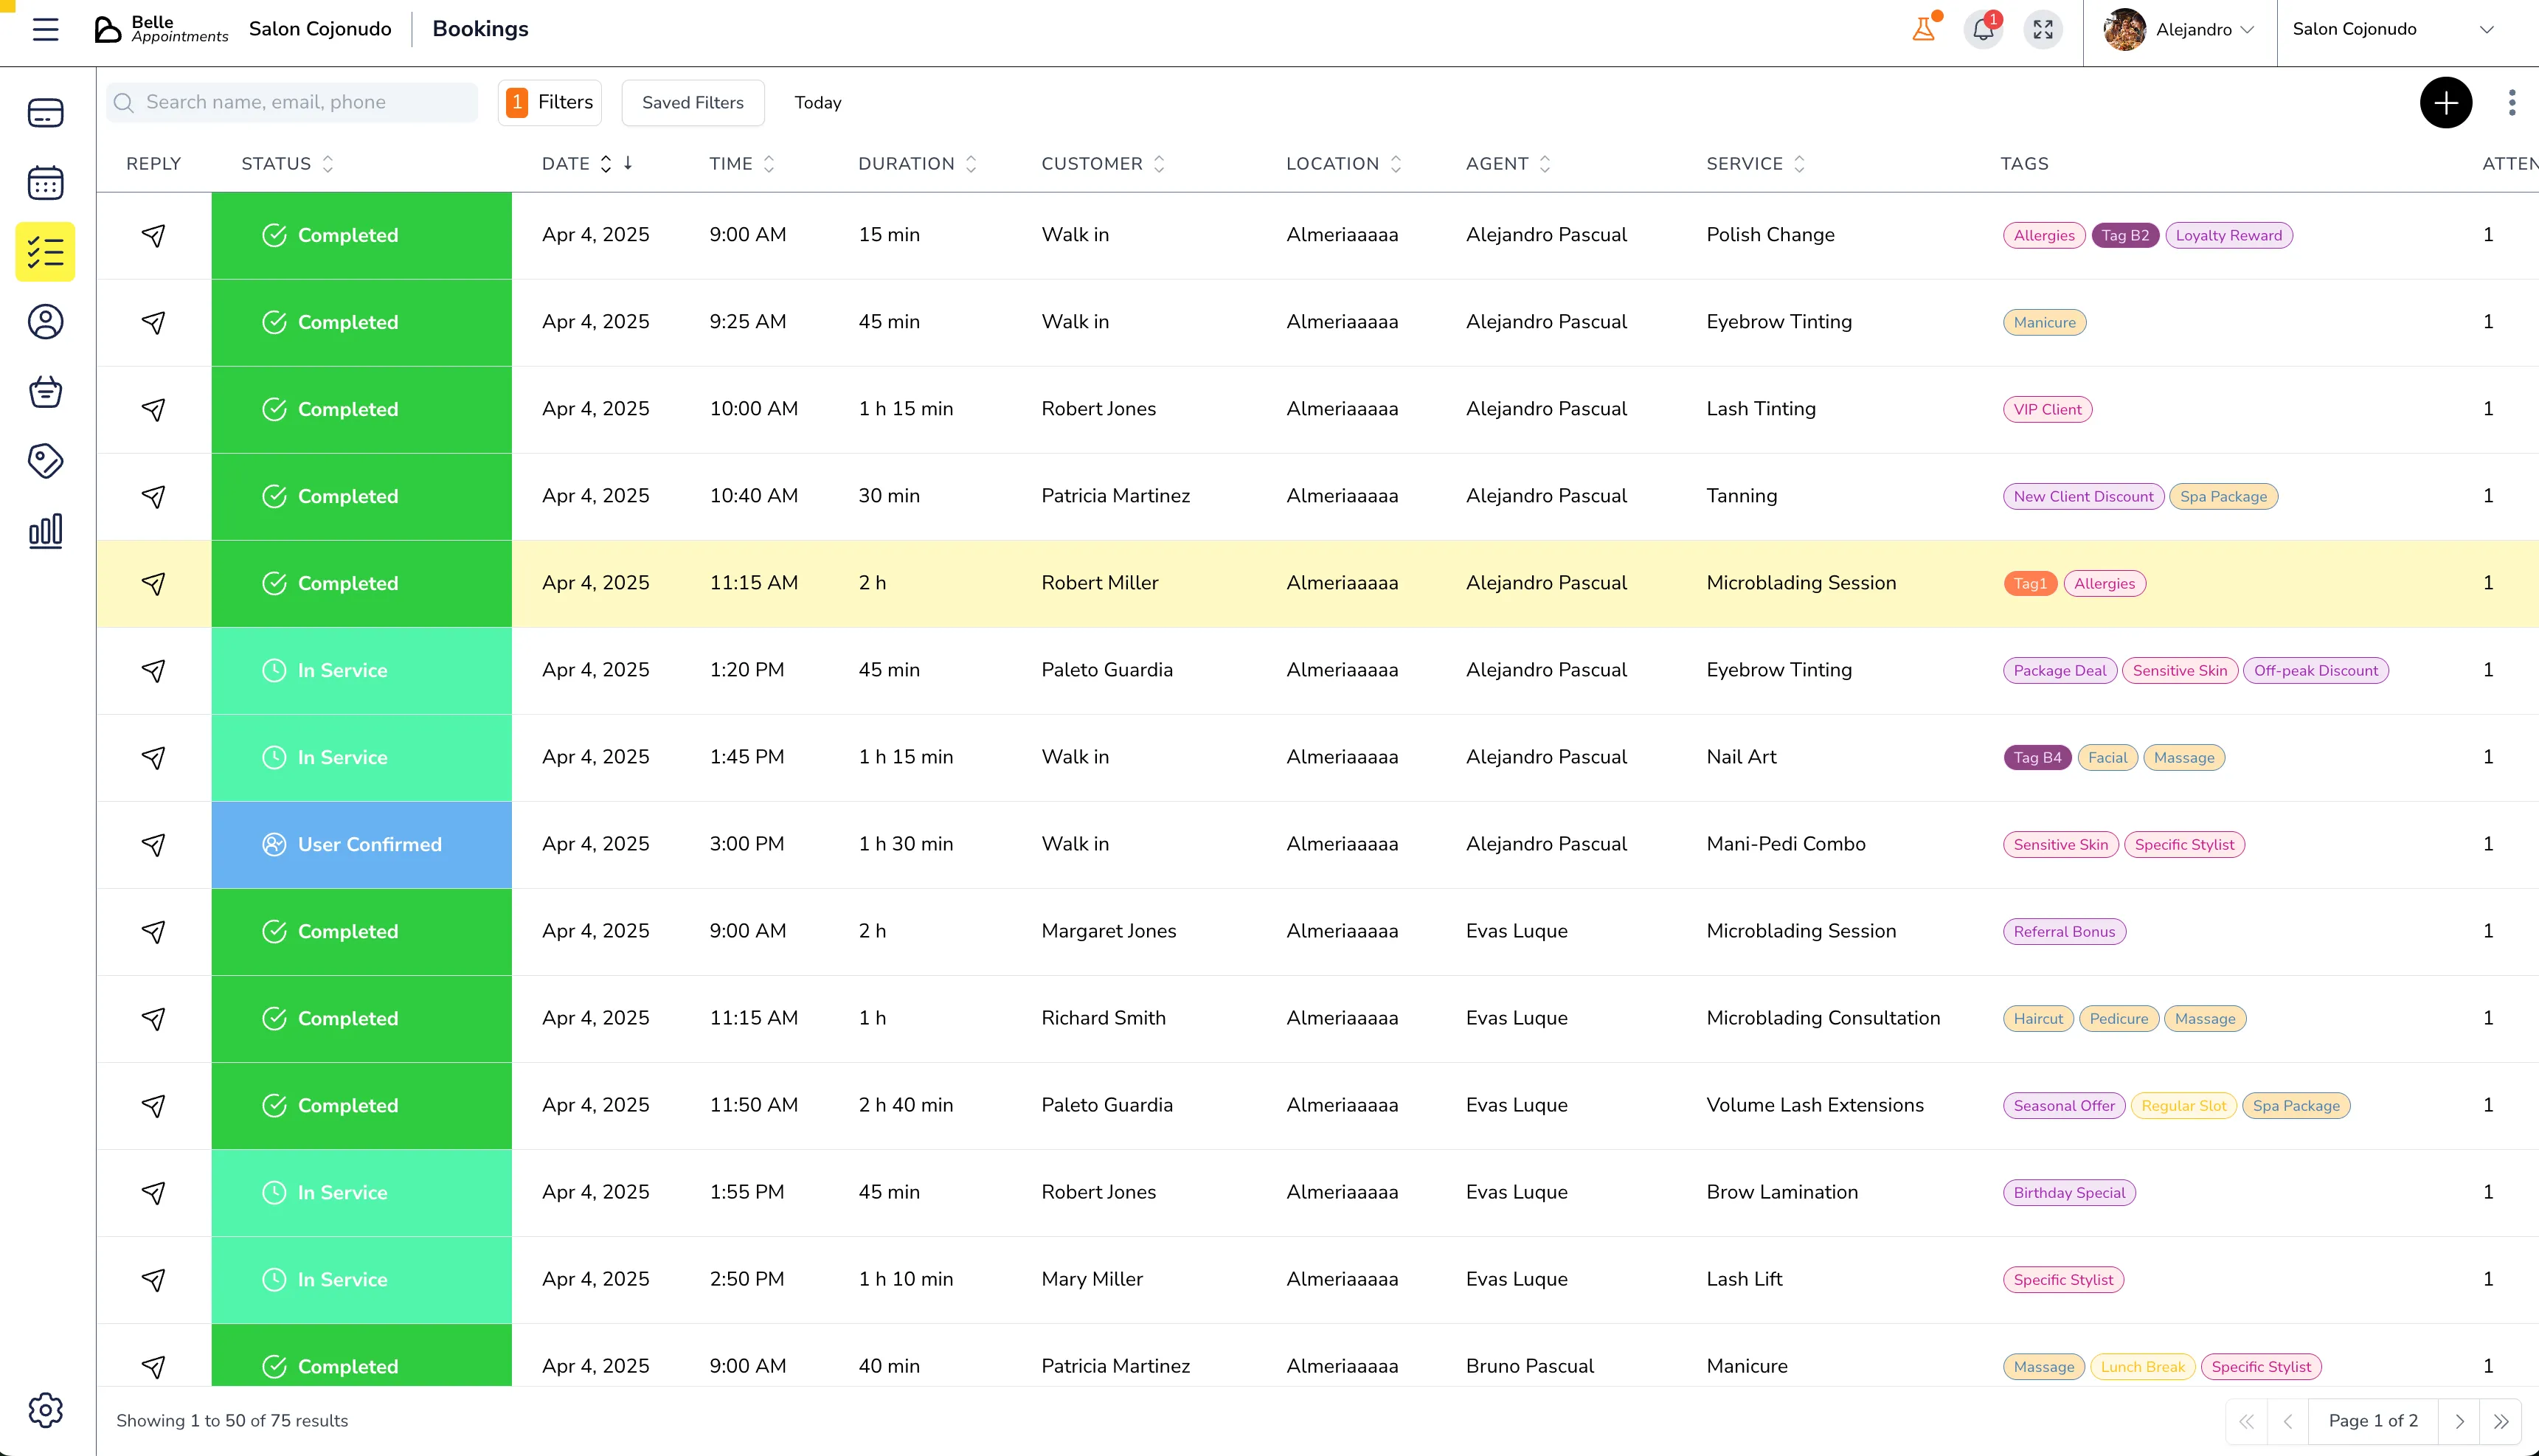Viewport: 2539px width, 1456px height.
Task: Click the notifications bell icon
Action: click(x=1983, y=29)
